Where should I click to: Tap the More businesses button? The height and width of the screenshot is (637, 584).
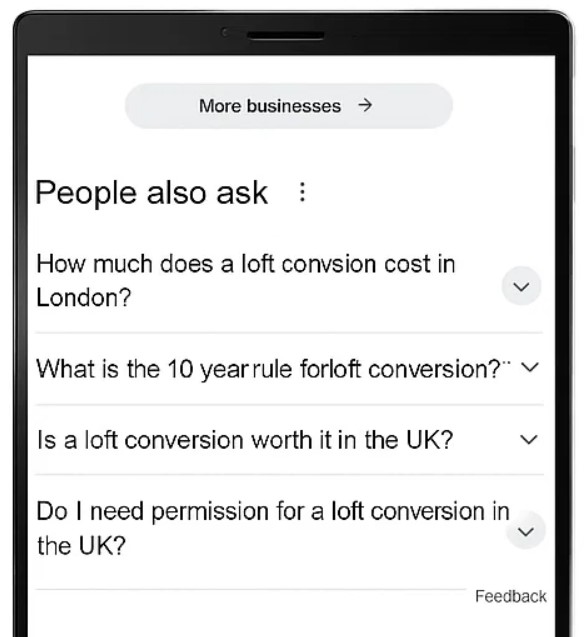coord(289,106)
